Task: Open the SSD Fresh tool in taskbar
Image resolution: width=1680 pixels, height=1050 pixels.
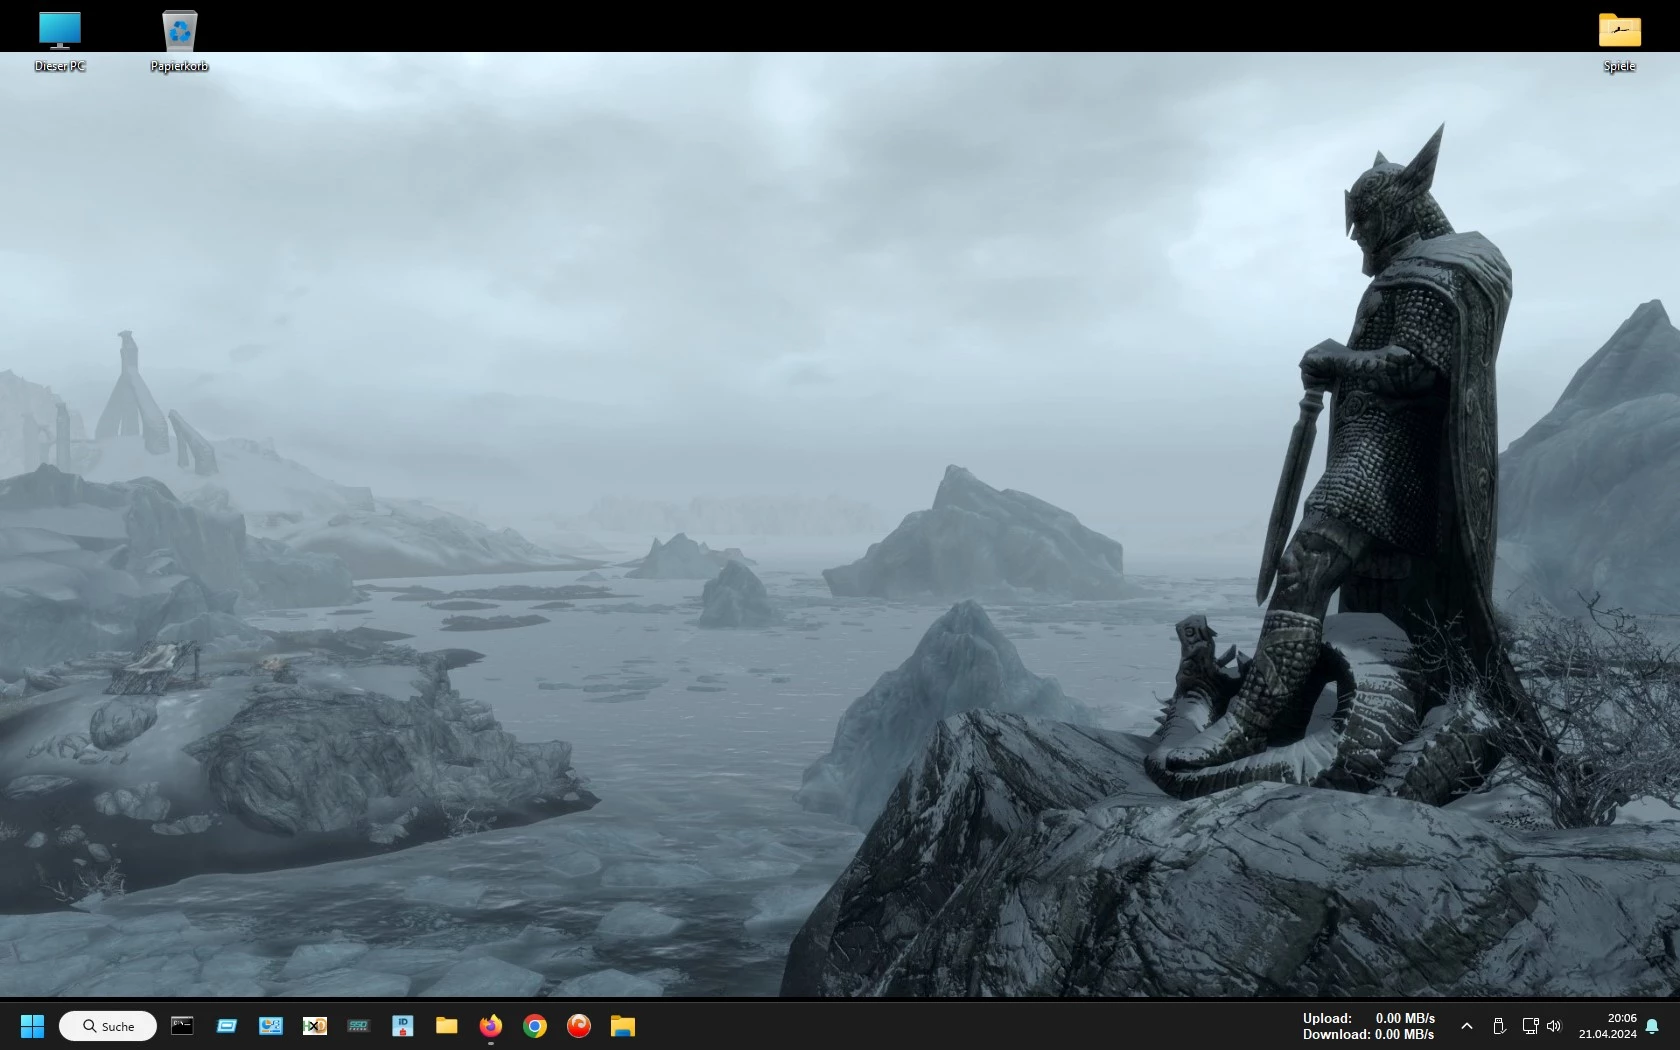Action: (x=359, y=1026)
